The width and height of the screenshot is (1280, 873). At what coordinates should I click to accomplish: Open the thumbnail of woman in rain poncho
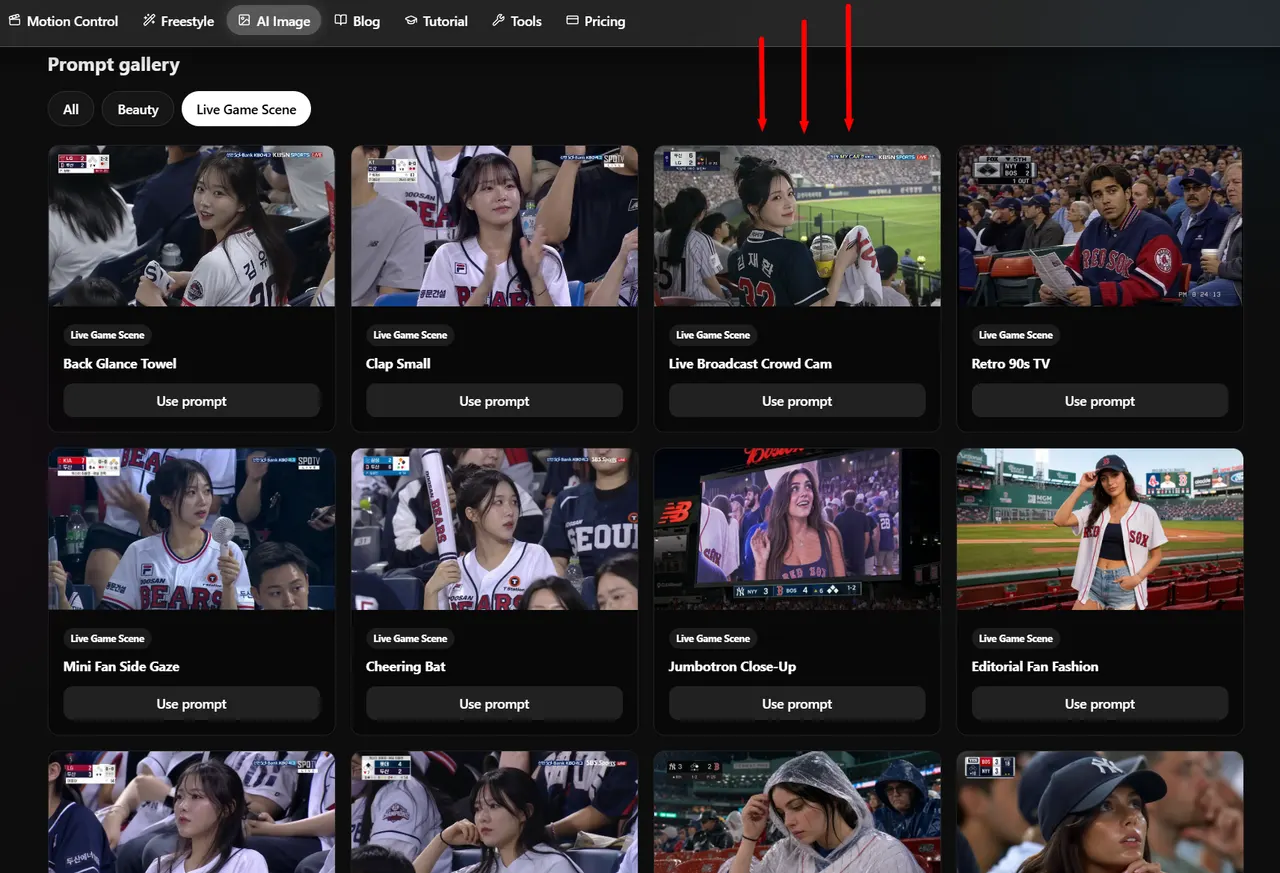pyautogui.click(x=797, y=812)
